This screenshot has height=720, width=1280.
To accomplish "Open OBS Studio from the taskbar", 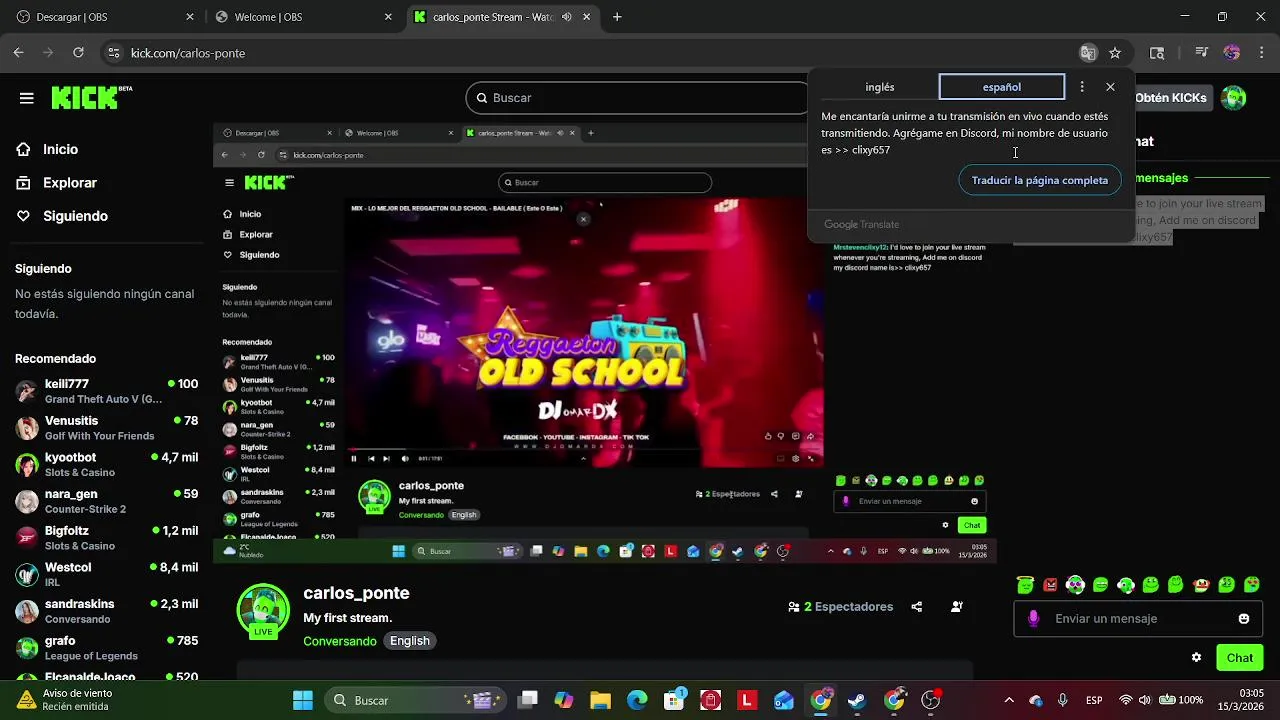I will coord(931,700).
